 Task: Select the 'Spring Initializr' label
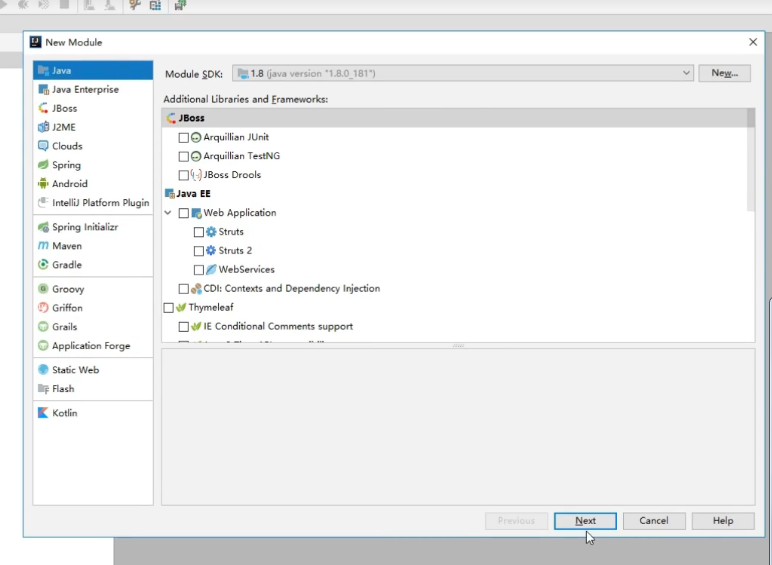click(x=85, y=227)
